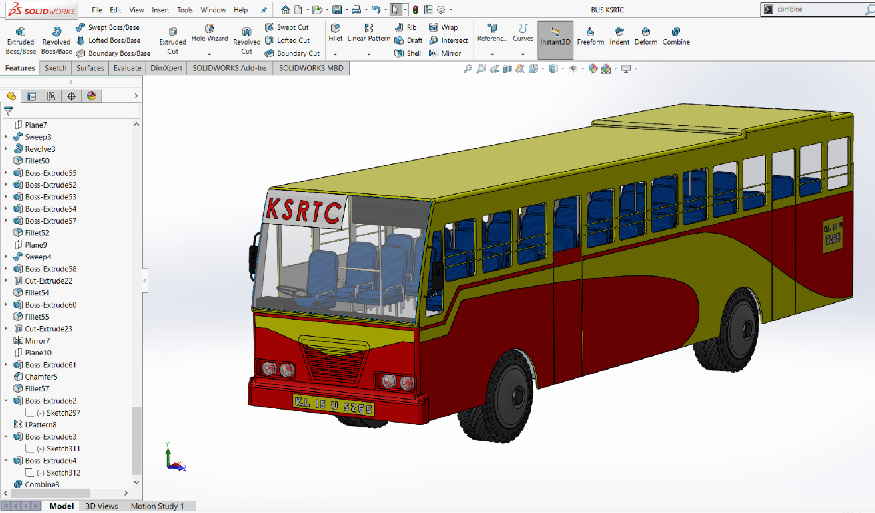Toggle the rebuild traffic light icon
The image size is (875, 513).
click(415, 9)
